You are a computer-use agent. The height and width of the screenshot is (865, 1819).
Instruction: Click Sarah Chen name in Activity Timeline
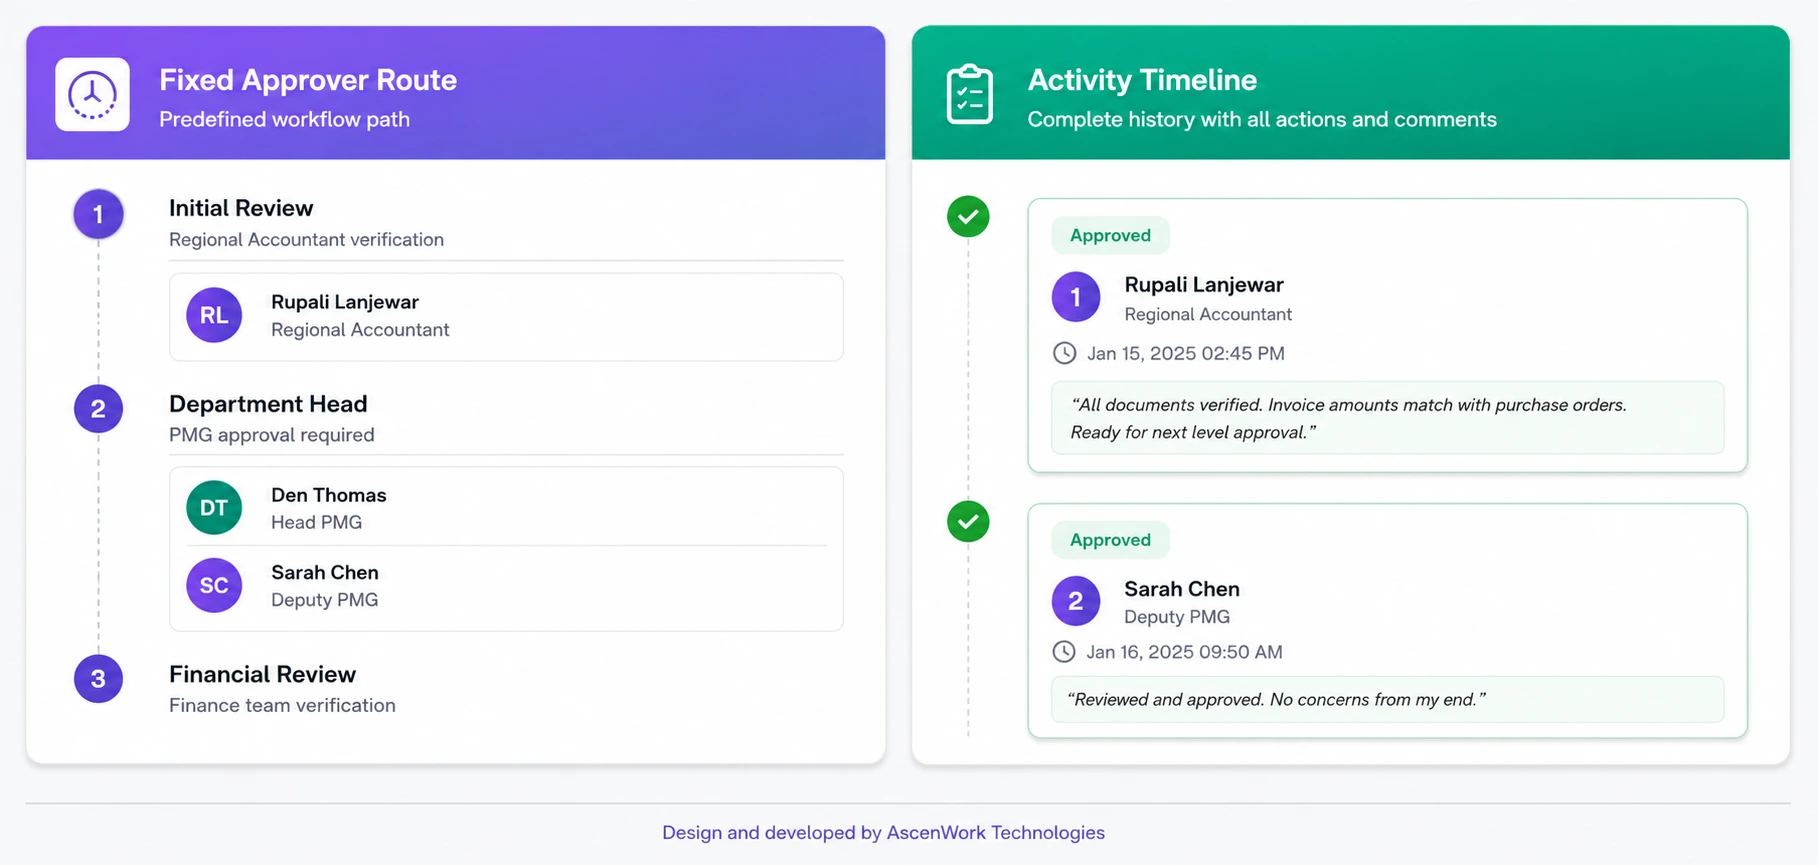click(x=1182, y=589)
